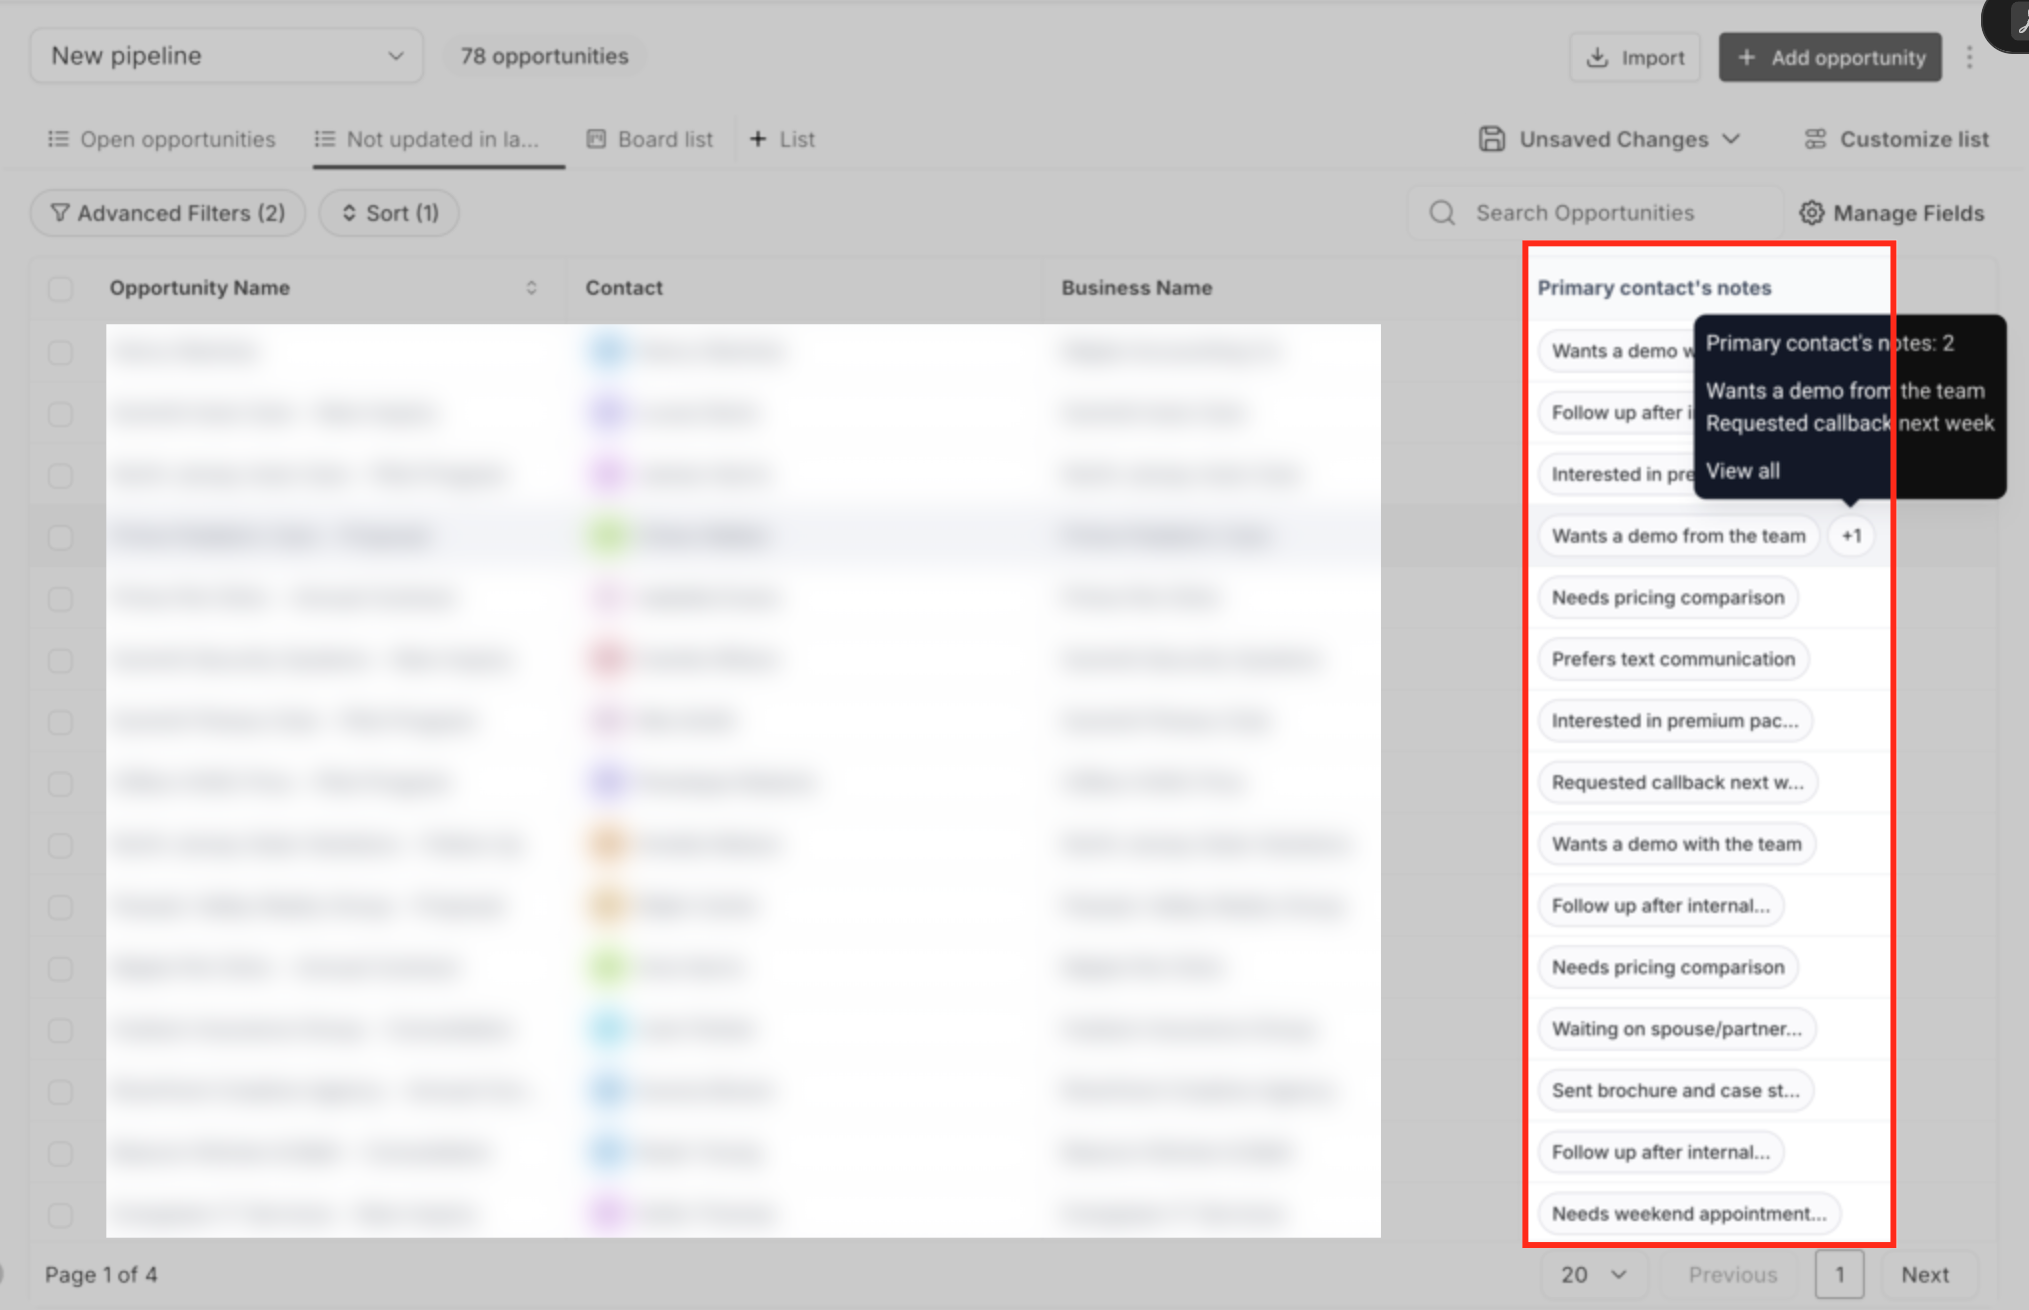Open the page size 20 dropdown
2029x1310 pixels.
pyautogui.click(x=1594, y=1275)
